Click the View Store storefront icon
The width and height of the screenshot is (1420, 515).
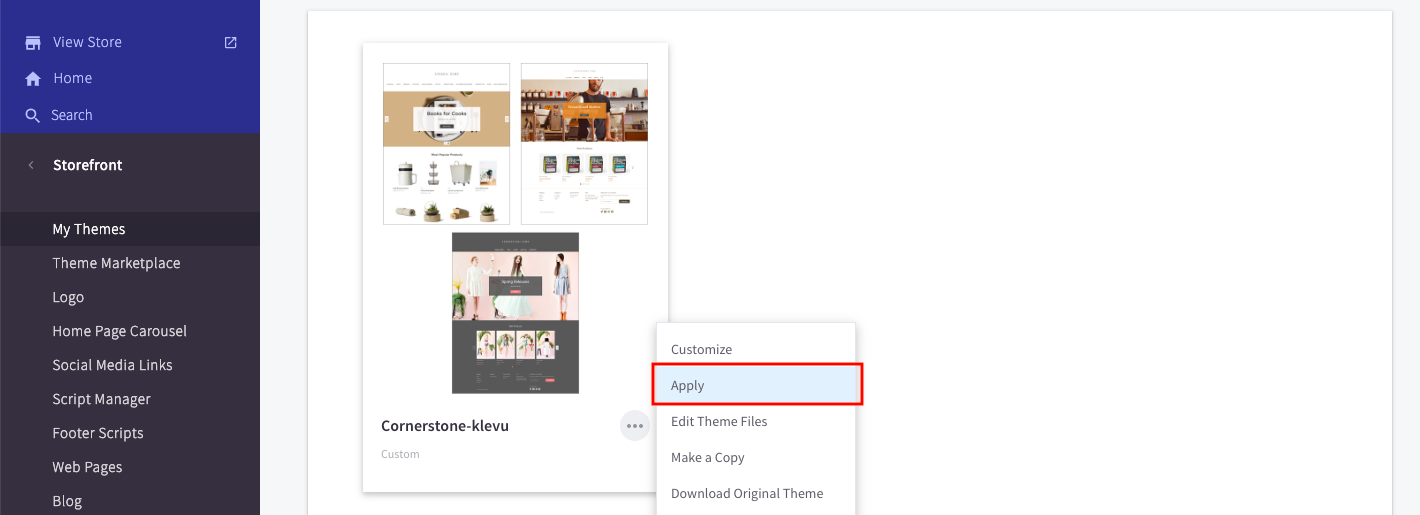coord(33,42)
